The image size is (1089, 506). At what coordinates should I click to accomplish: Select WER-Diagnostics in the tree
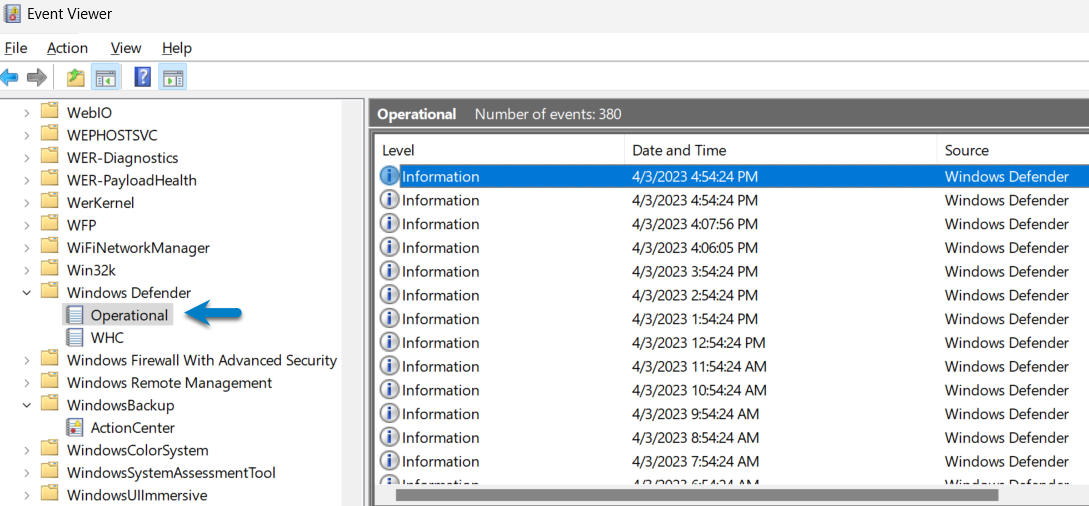pyautogui.click(x=122, y=158)
